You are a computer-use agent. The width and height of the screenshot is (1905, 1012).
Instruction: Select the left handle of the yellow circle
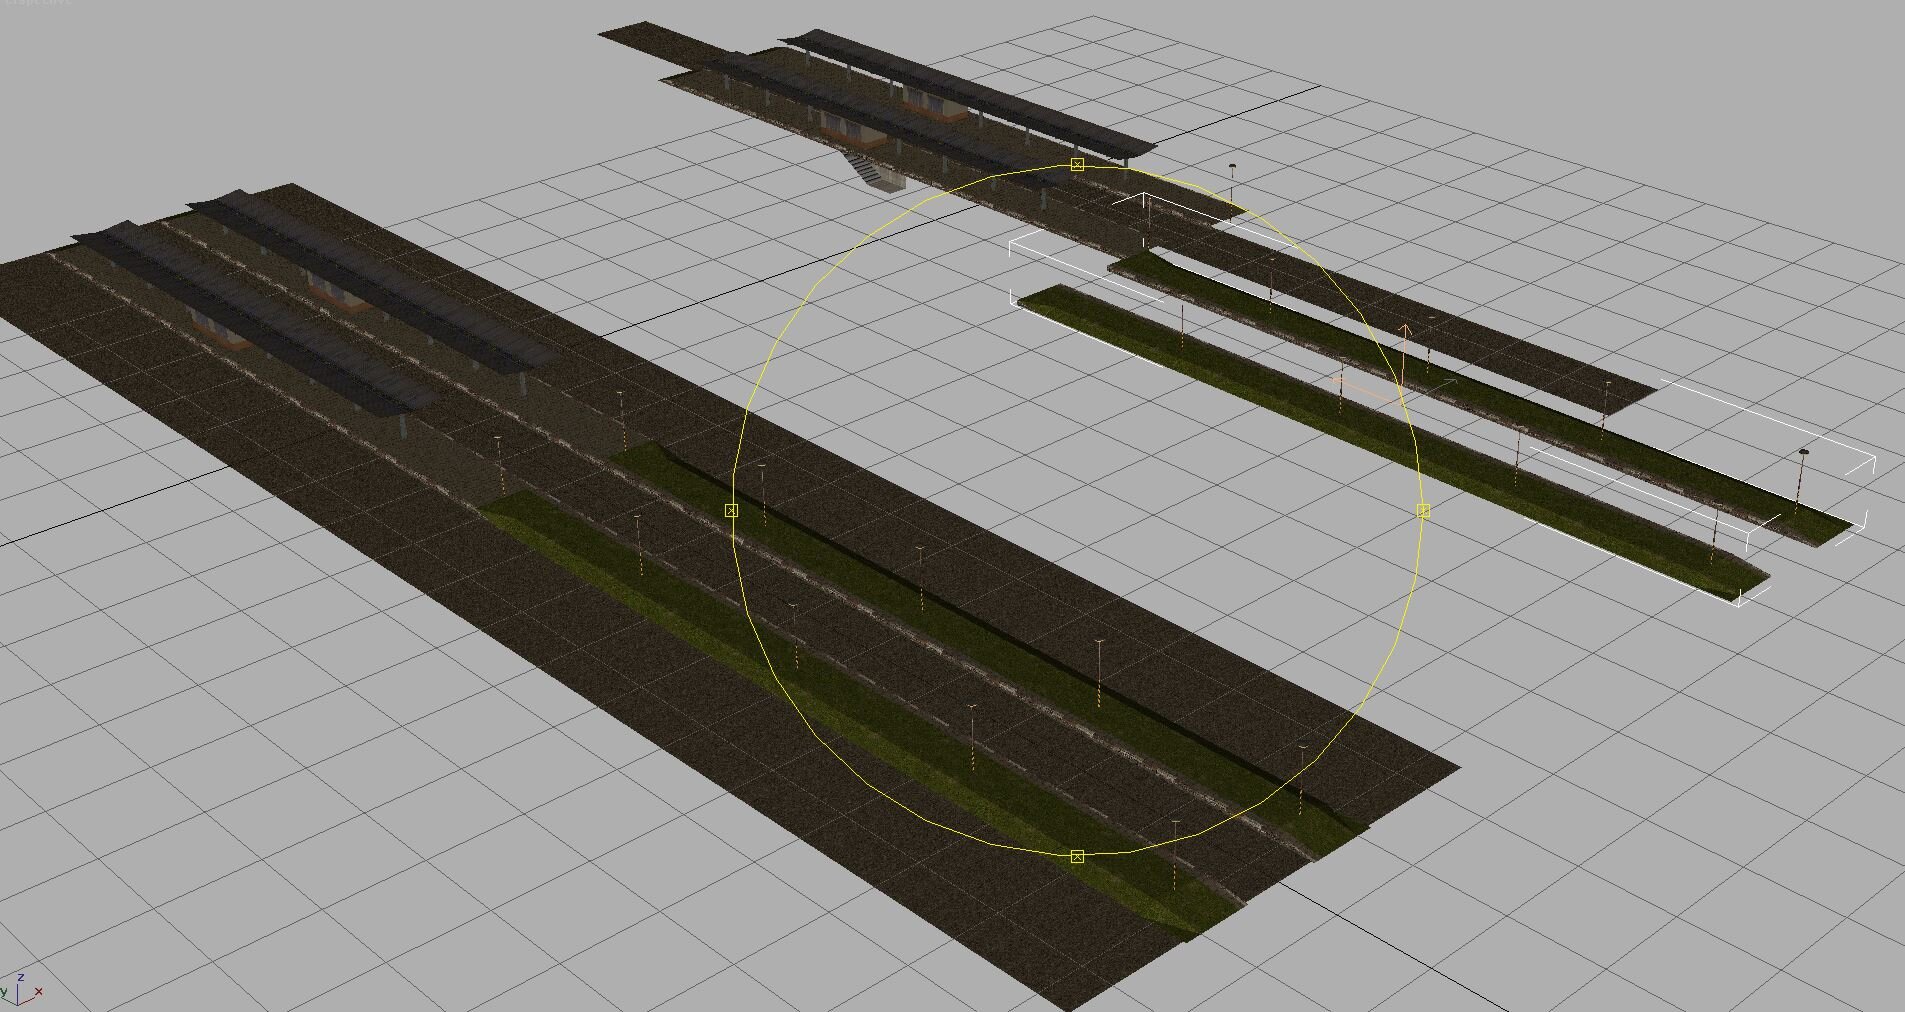click(731, 511)
